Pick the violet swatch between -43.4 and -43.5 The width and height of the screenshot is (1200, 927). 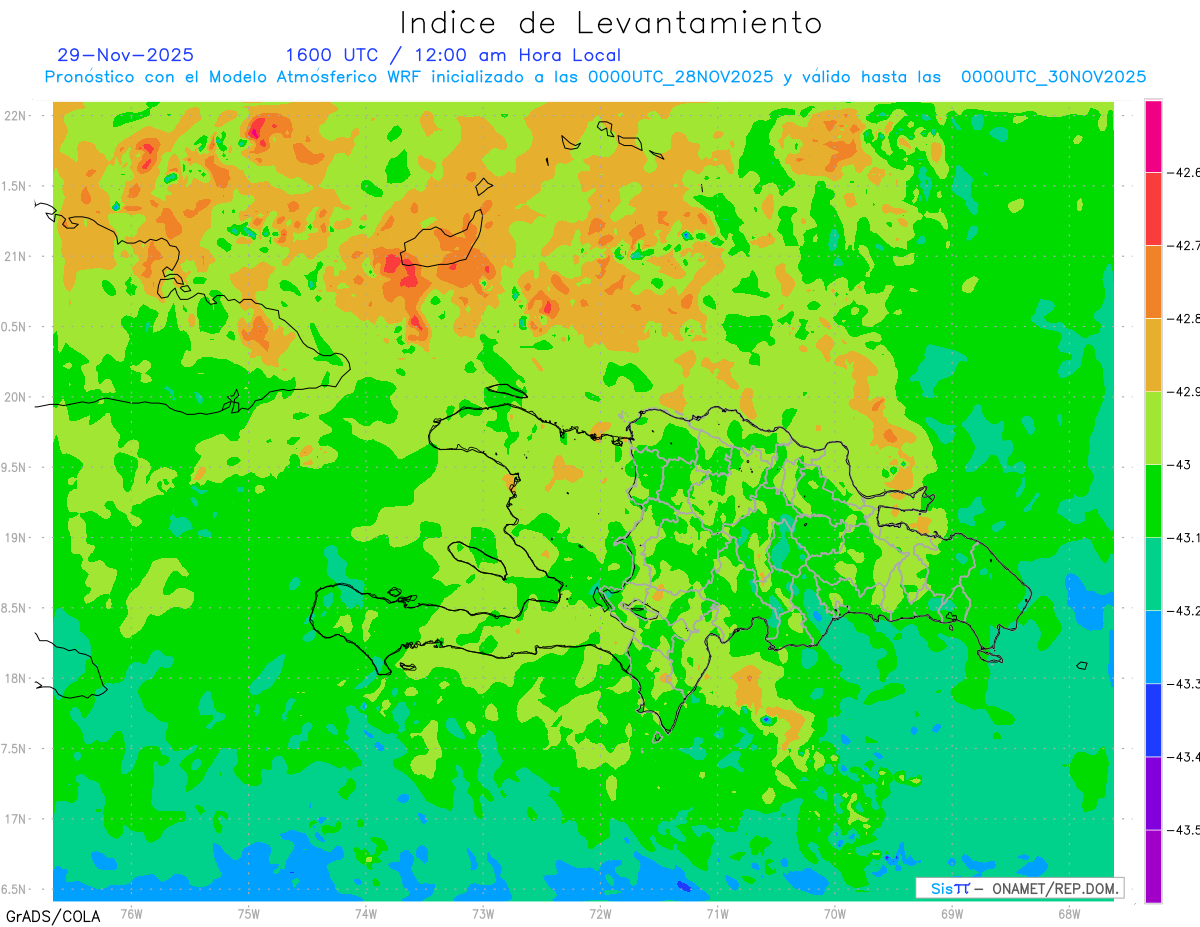[1153, 792]
